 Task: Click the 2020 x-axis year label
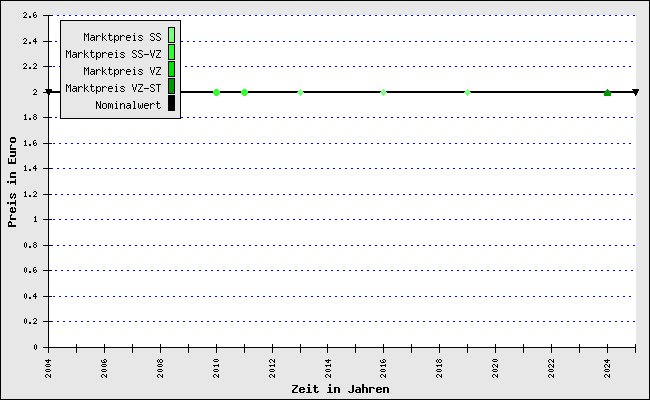click(x=495, y=368)
